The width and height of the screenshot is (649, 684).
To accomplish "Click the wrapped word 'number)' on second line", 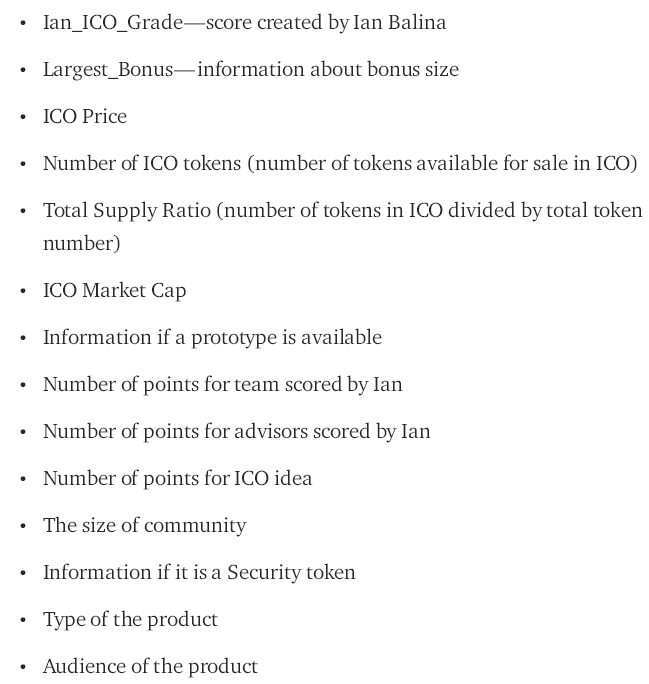I will [x=81, y=243].
